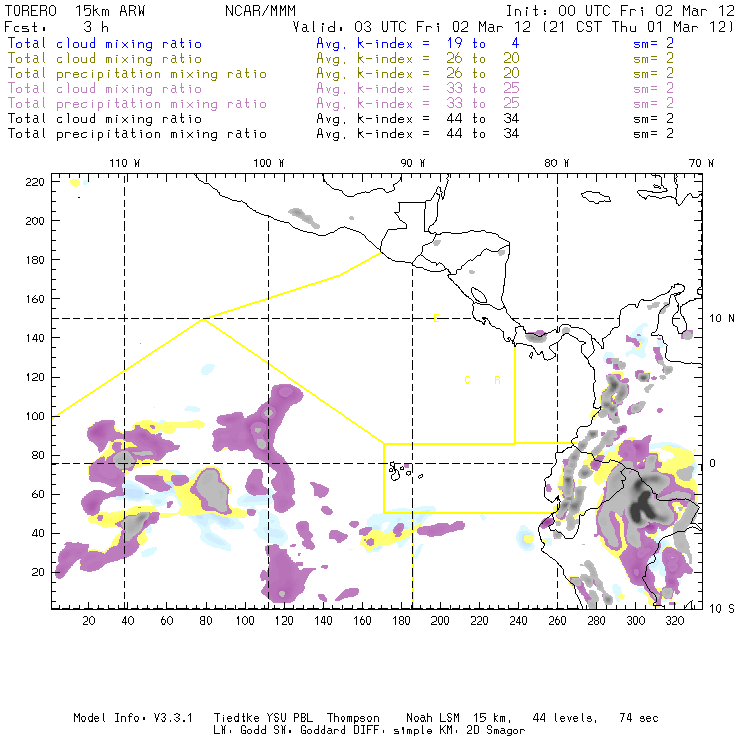The image size is (740, 740).
Task: Click the "Fcst: 3 h" forecast label
Action: (57, 27)
